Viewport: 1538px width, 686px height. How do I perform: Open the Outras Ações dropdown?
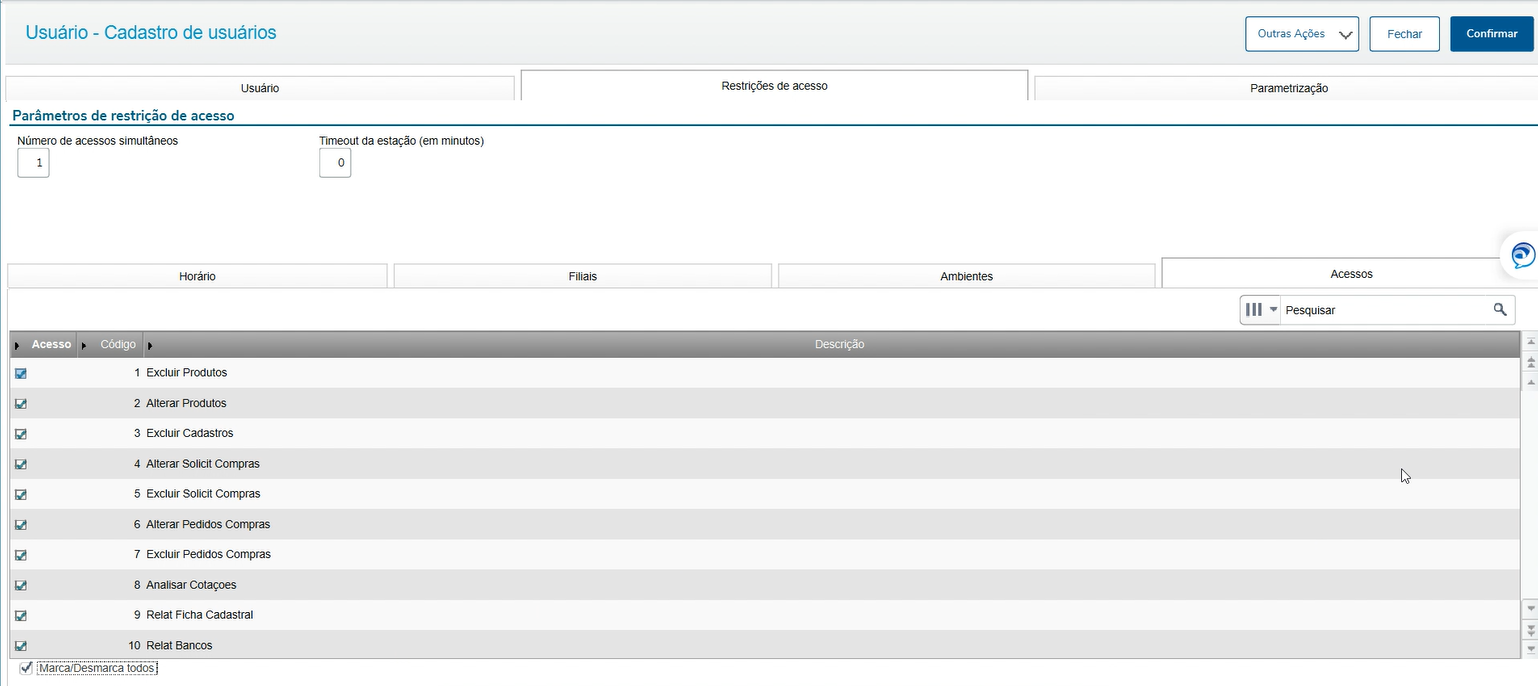[x=1301, y=34]
